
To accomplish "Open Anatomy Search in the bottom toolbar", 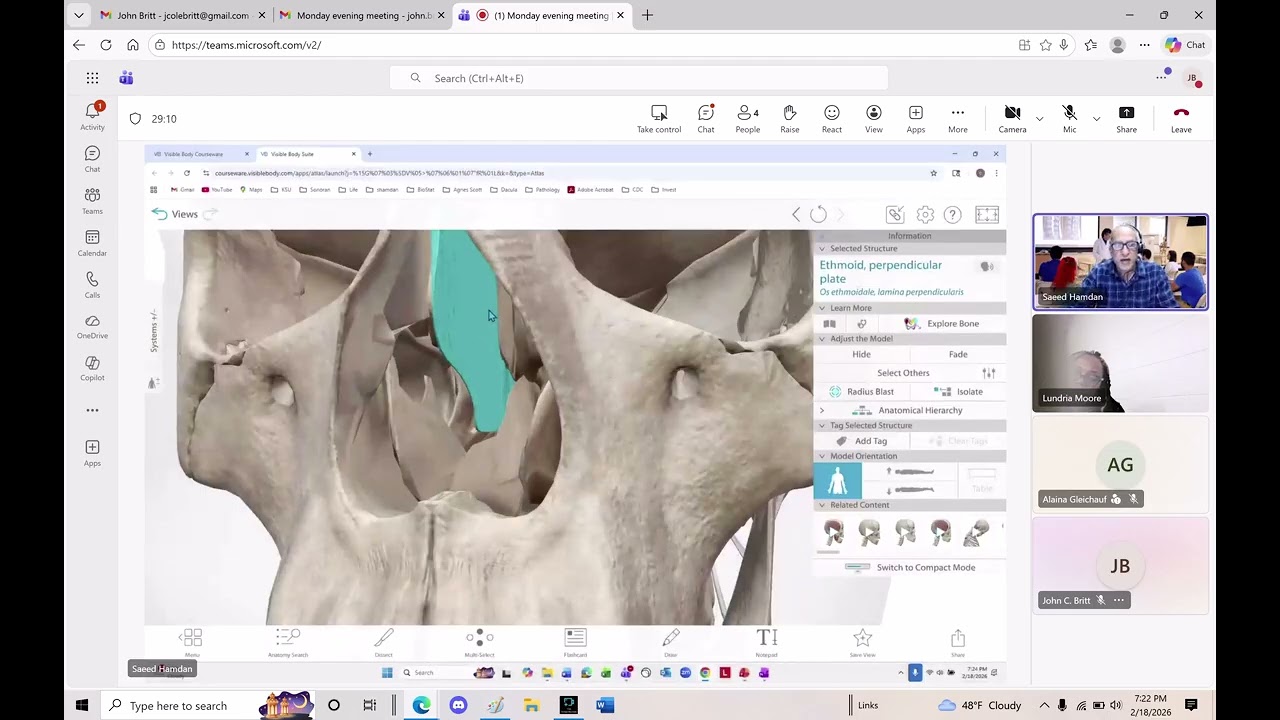I will click(x=288, y=642).
